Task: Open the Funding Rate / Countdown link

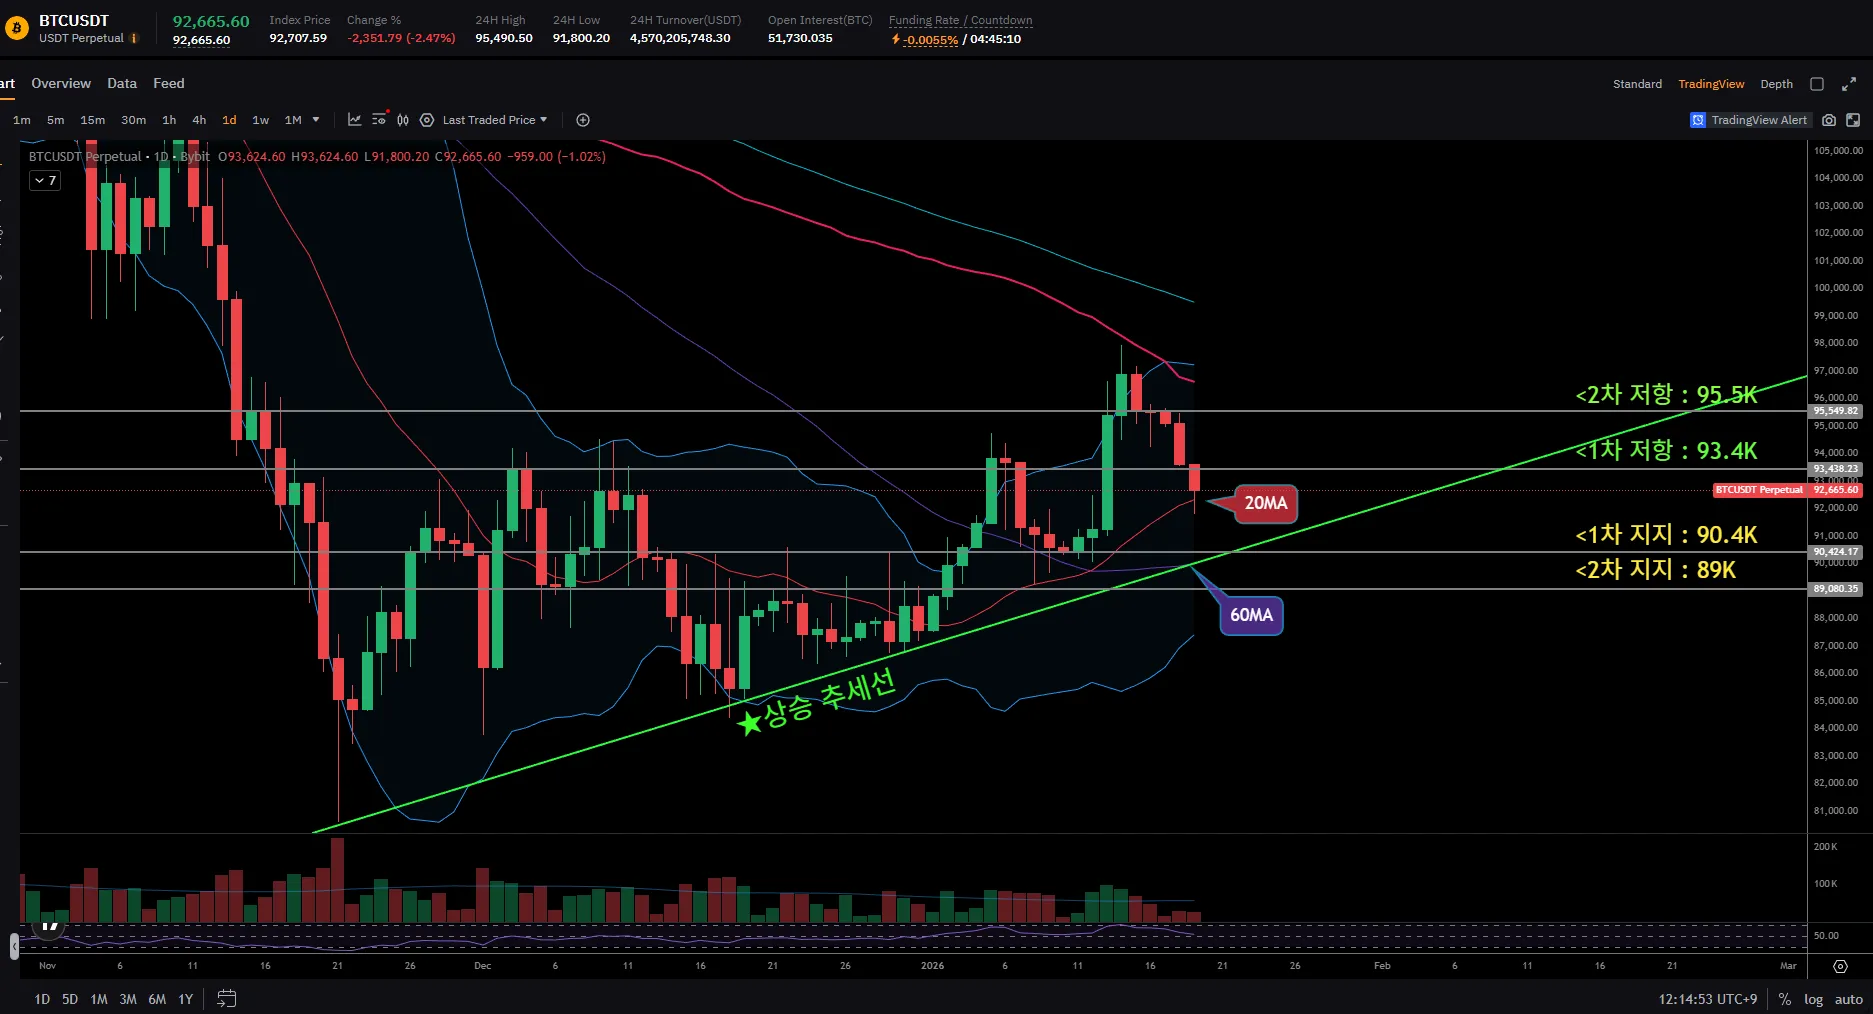Action: coord(960,20)
